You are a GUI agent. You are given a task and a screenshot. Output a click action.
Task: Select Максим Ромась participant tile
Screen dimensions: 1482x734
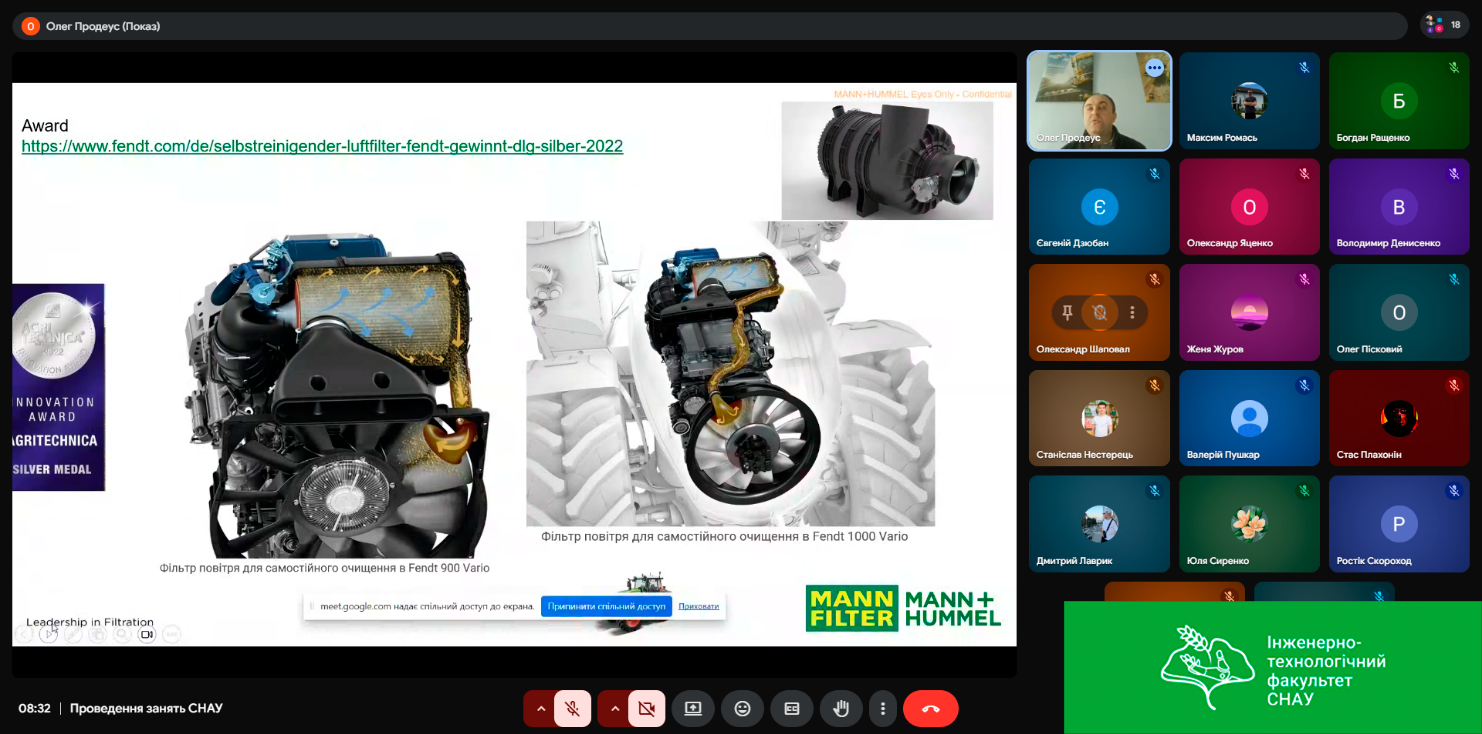(x=1249, y=101)
